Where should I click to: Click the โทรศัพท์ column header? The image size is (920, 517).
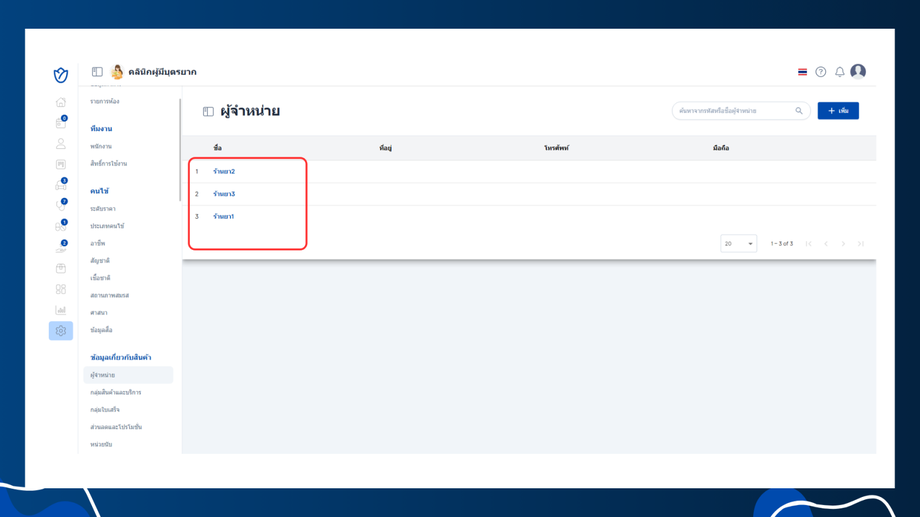556,148
